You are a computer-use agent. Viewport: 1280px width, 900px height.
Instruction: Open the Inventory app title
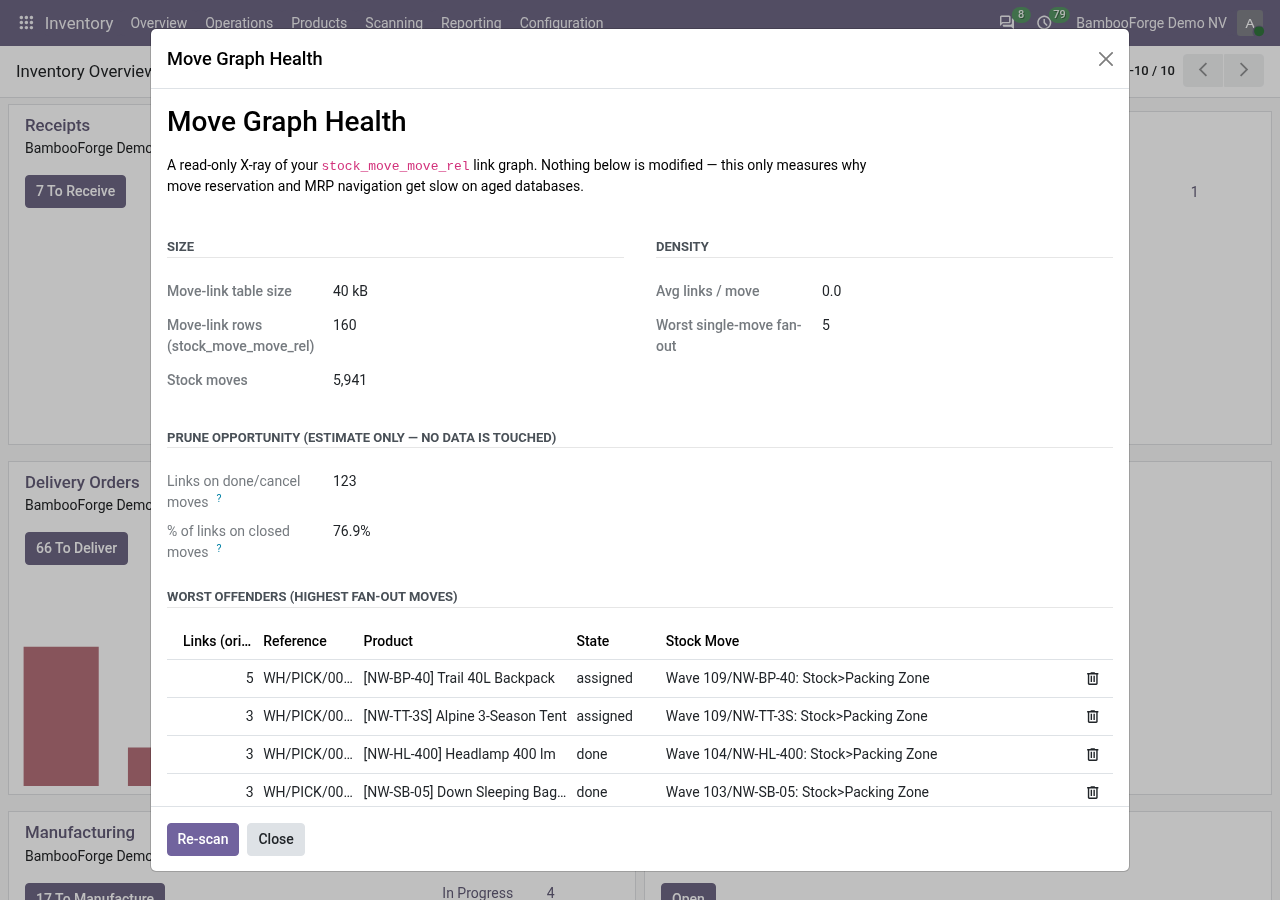pyautogui.click(x=79, y=23)
